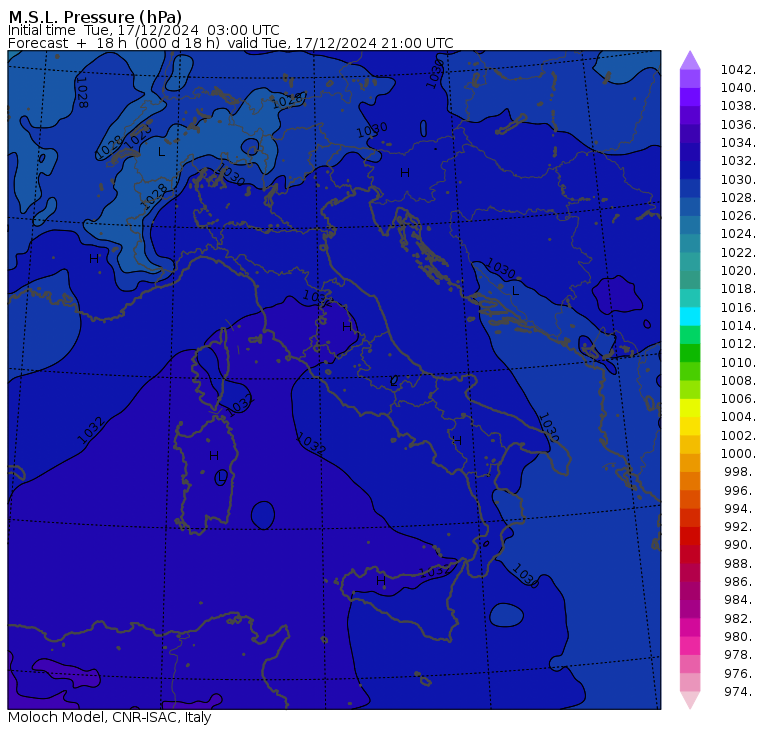The width and height of the screenshot is (760, 731).
Task: Click the teal 1018–1020 legend band
Action: (690, 280)
